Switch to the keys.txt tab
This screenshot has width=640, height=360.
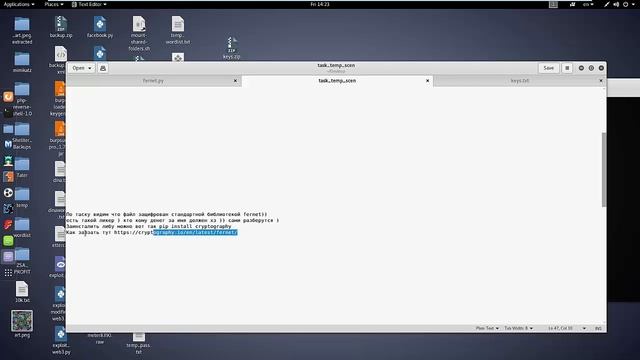(x=520, y=81)
